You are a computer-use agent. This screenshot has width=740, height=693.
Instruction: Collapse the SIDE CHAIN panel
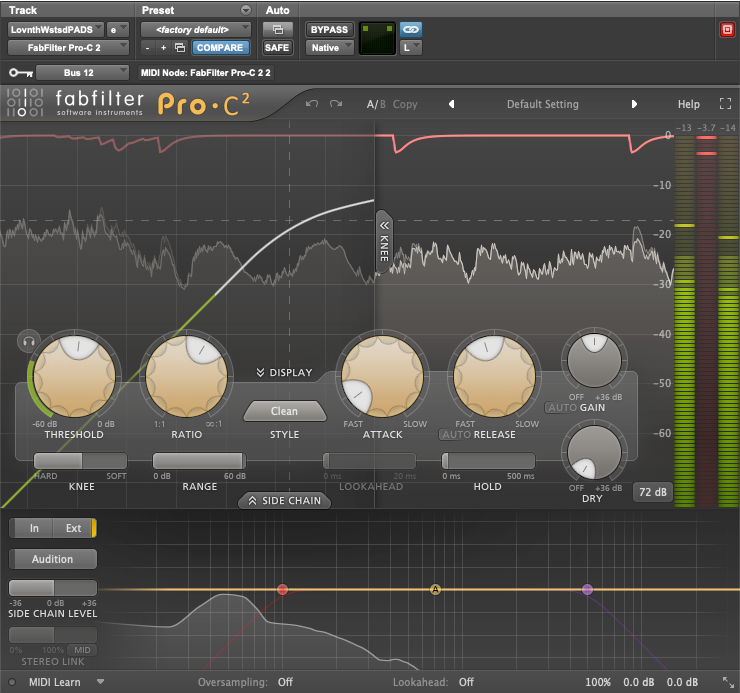[x=284, y=500]
